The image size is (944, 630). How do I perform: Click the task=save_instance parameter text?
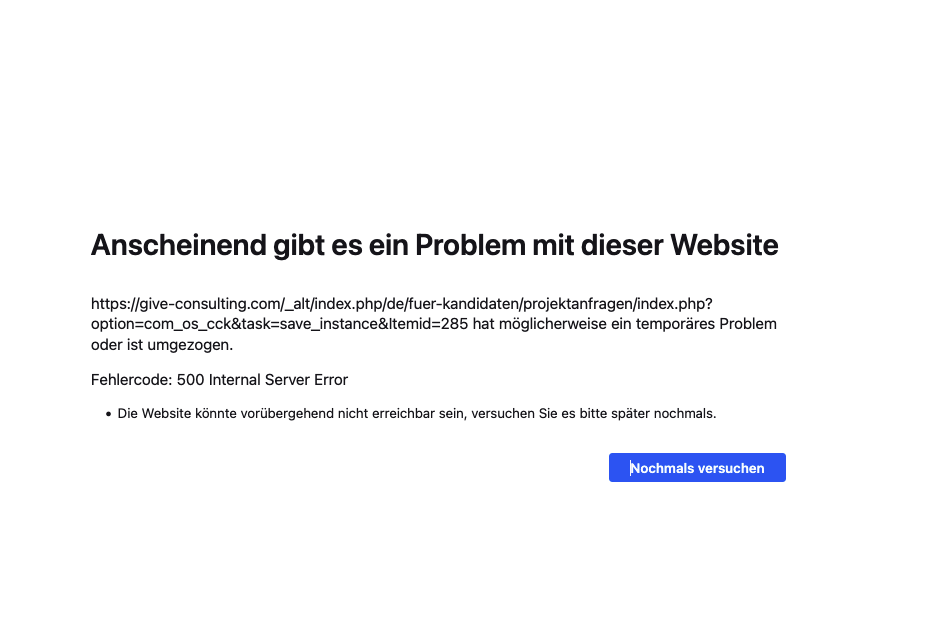coord(309,324)
